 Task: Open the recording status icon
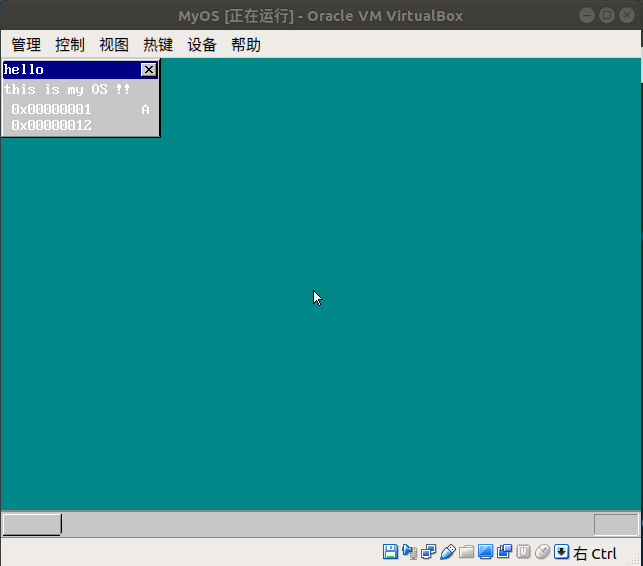pos(504,552)
